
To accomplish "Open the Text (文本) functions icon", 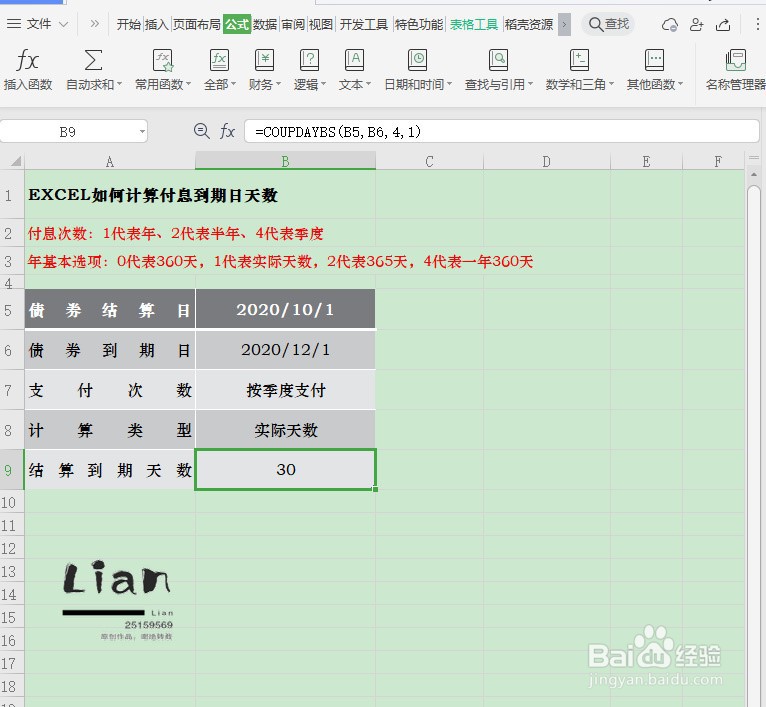I will tap(354, 61).
